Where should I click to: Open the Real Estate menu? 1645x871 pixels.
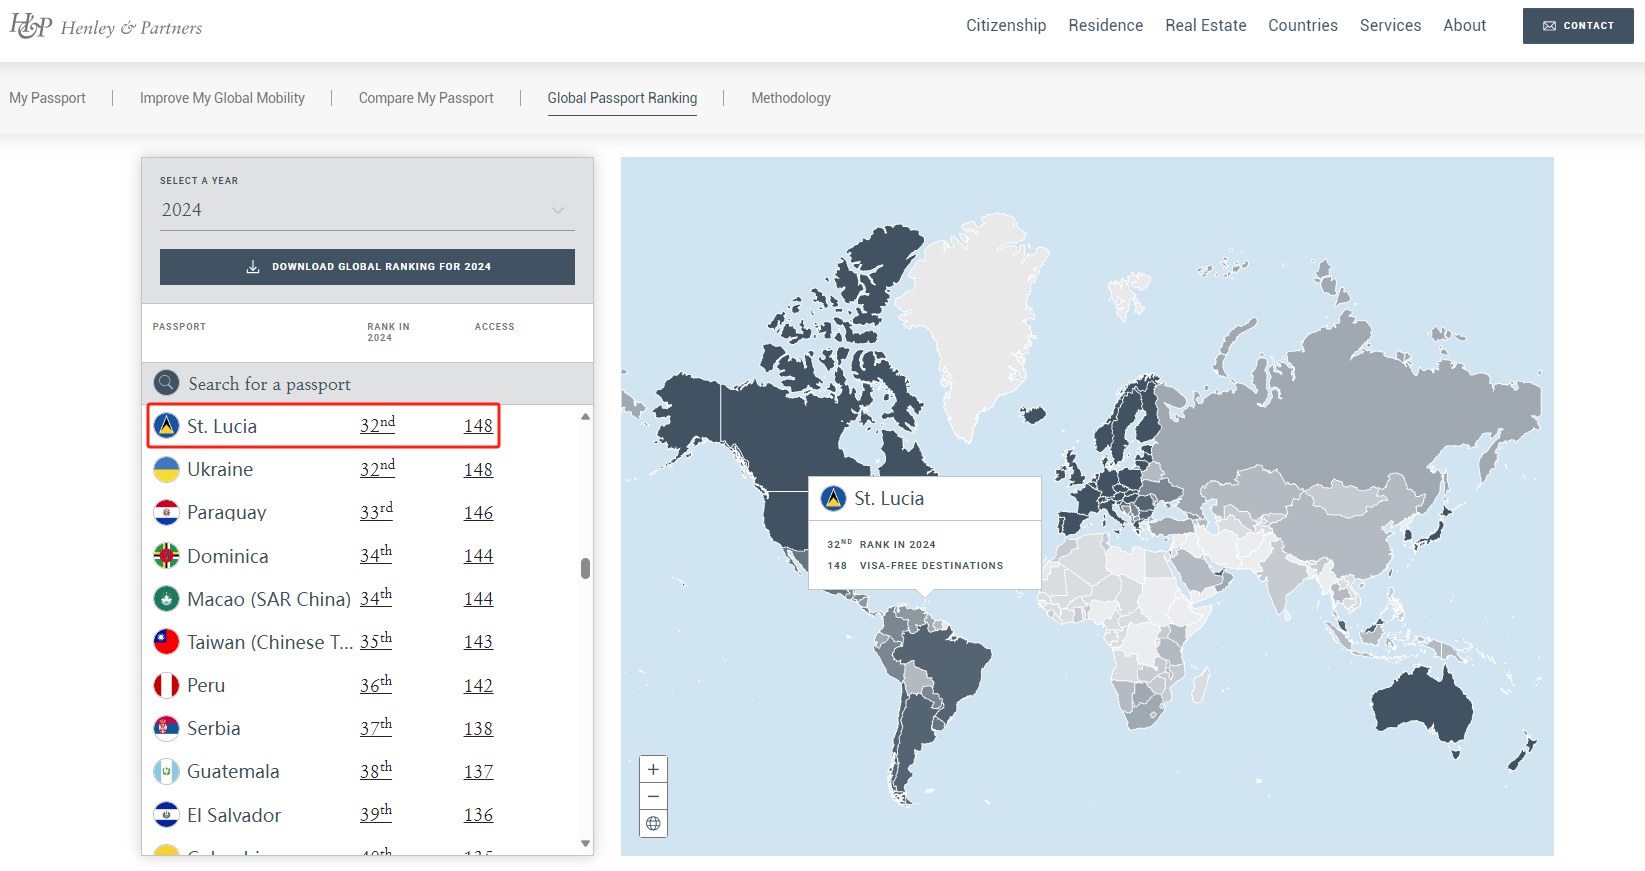[1205, 26]
